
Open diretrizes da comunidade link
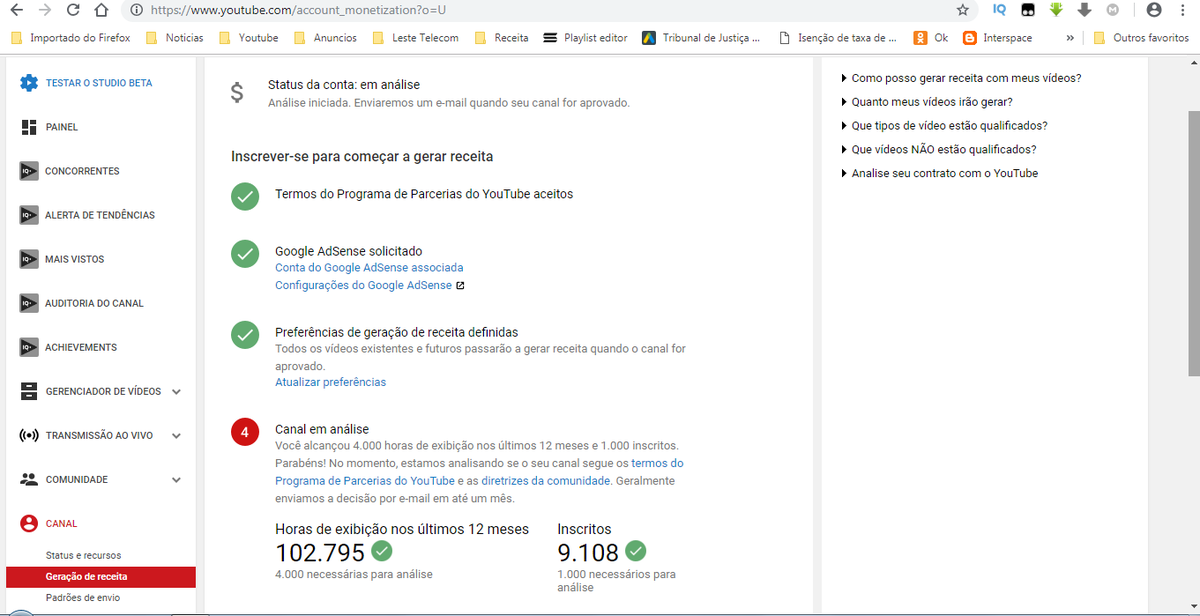tap(546, 481)
